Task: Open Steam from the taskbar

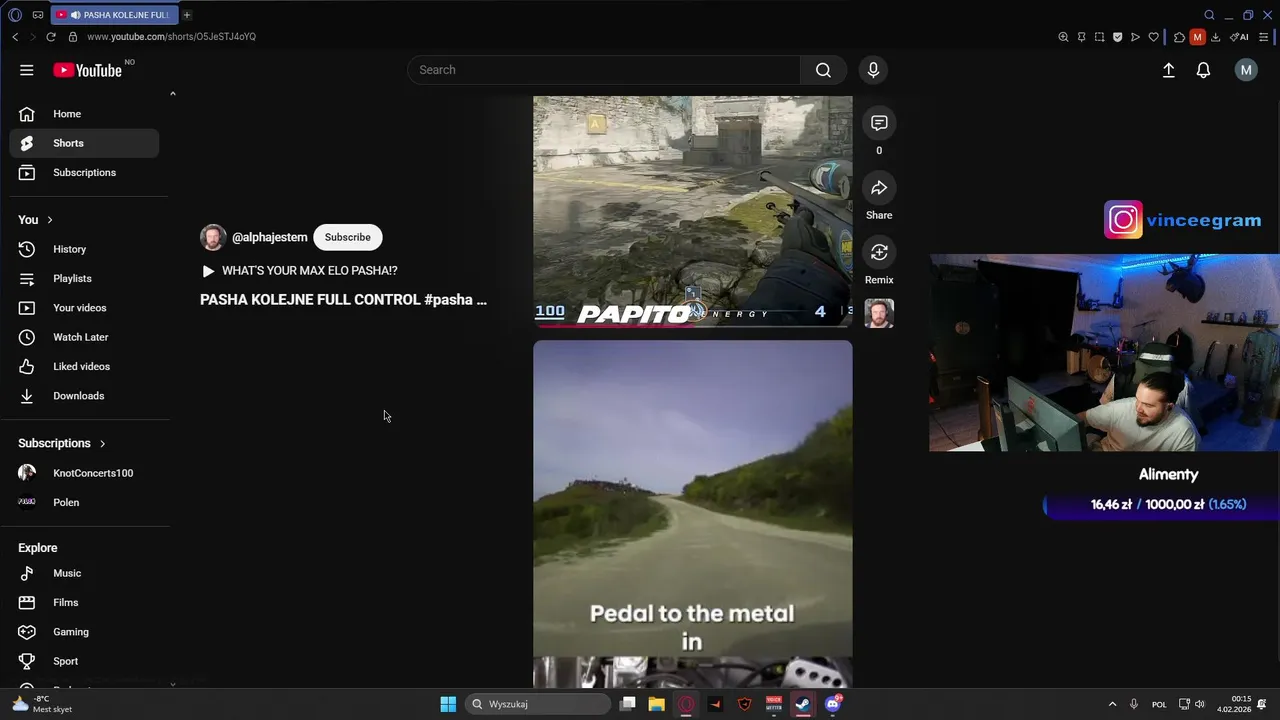Action: (802, 704)
